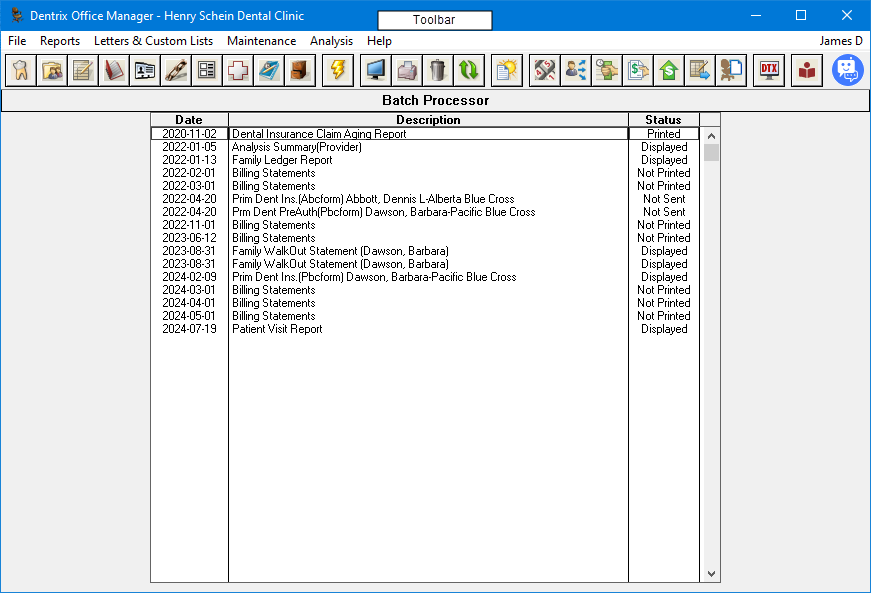
Task: Click the green refresh arrows icon
Action: [x=469, y=70]
